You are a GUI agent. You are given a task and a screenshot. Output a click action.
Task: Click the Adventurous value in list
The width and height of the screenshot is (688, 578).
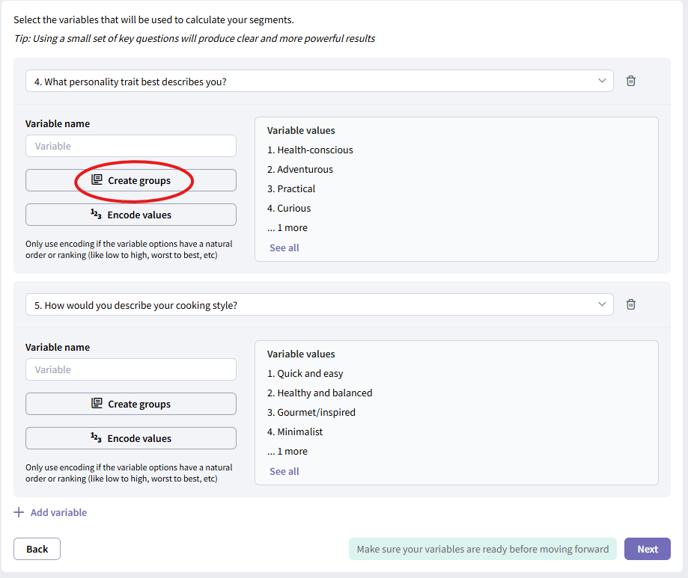305,170
